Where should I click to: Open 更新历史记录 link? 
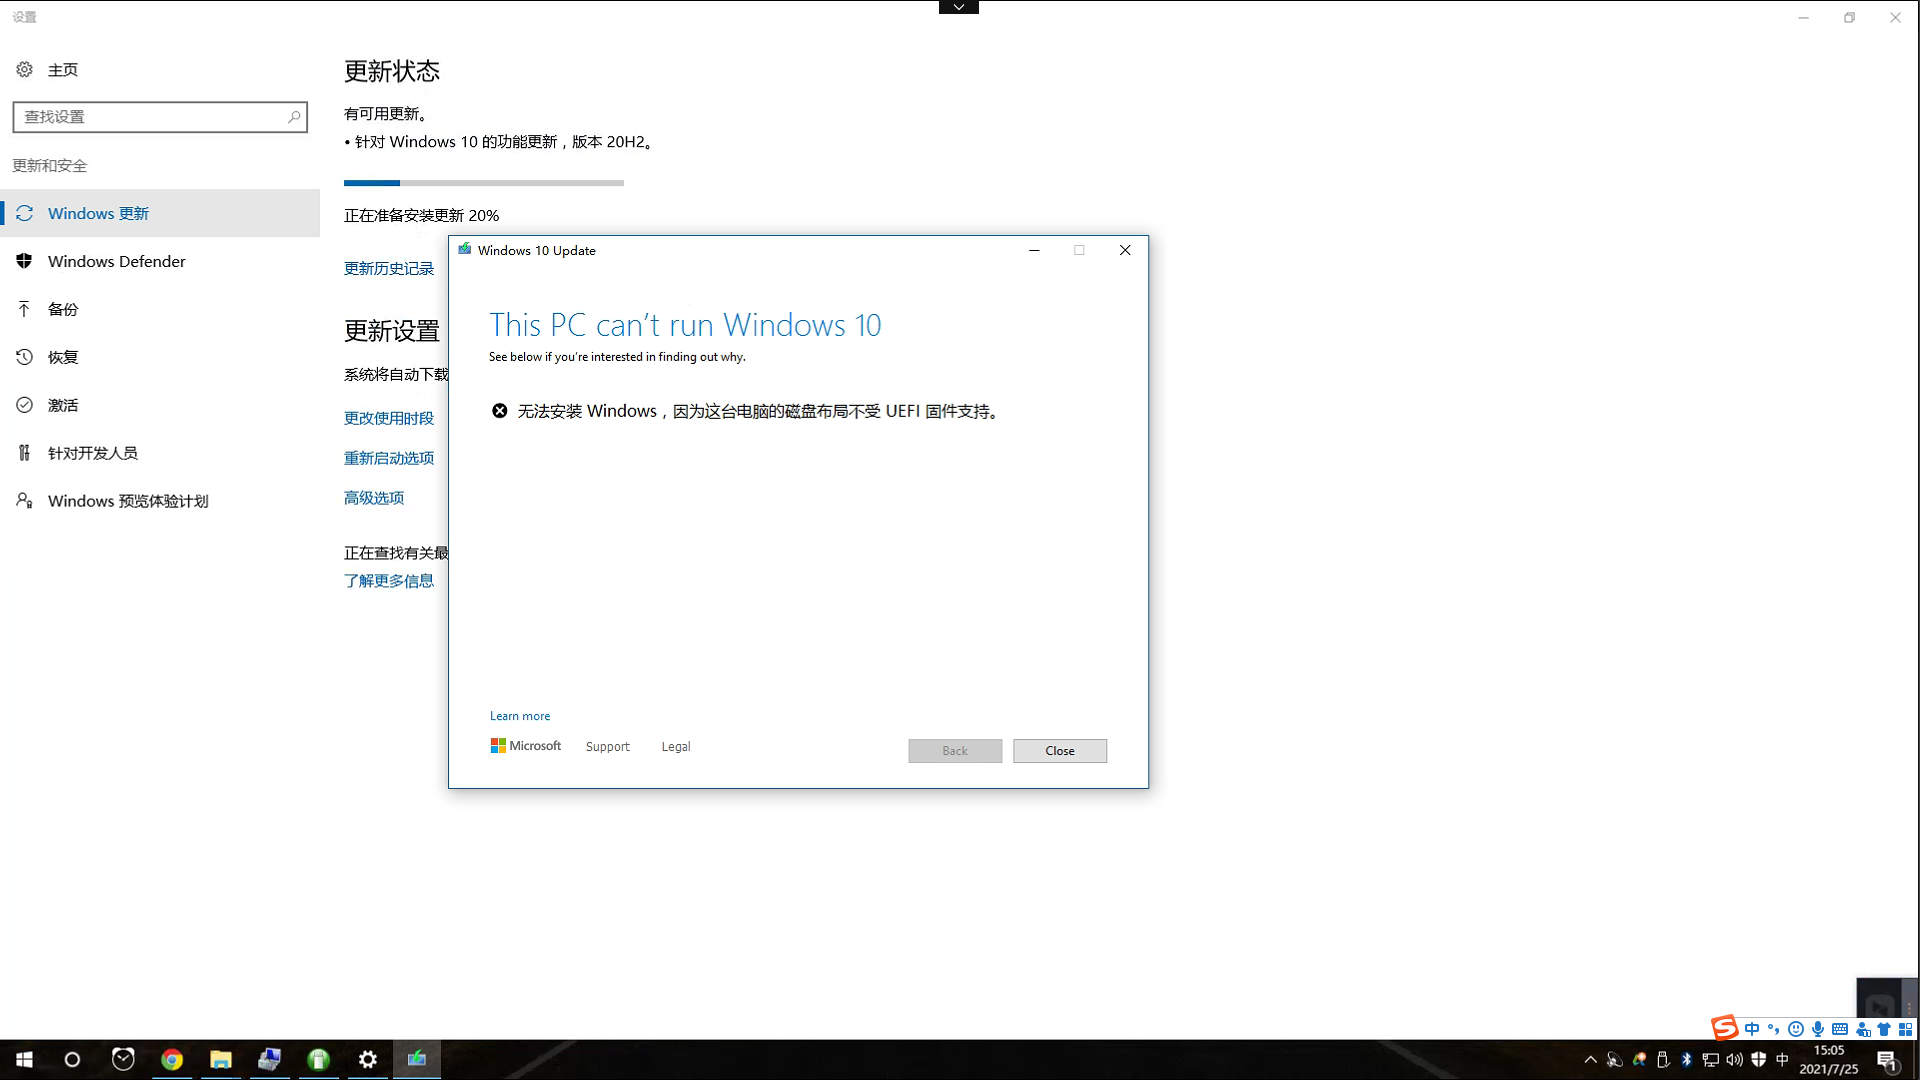pos(389,268)
